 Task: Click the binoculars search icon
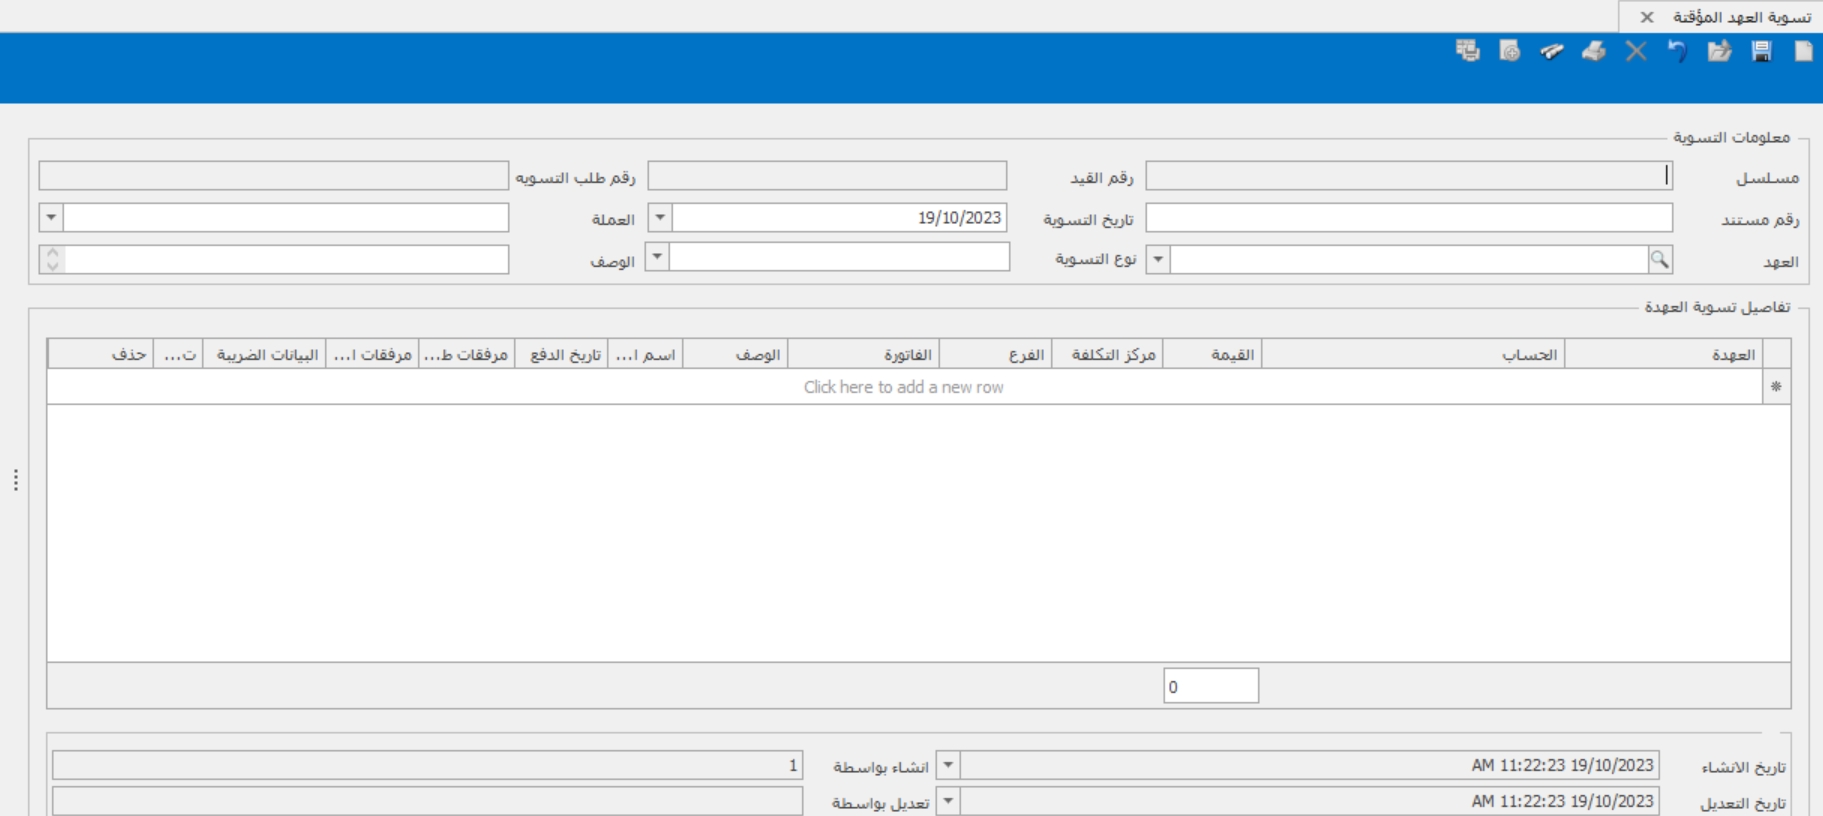[1551, 51]
